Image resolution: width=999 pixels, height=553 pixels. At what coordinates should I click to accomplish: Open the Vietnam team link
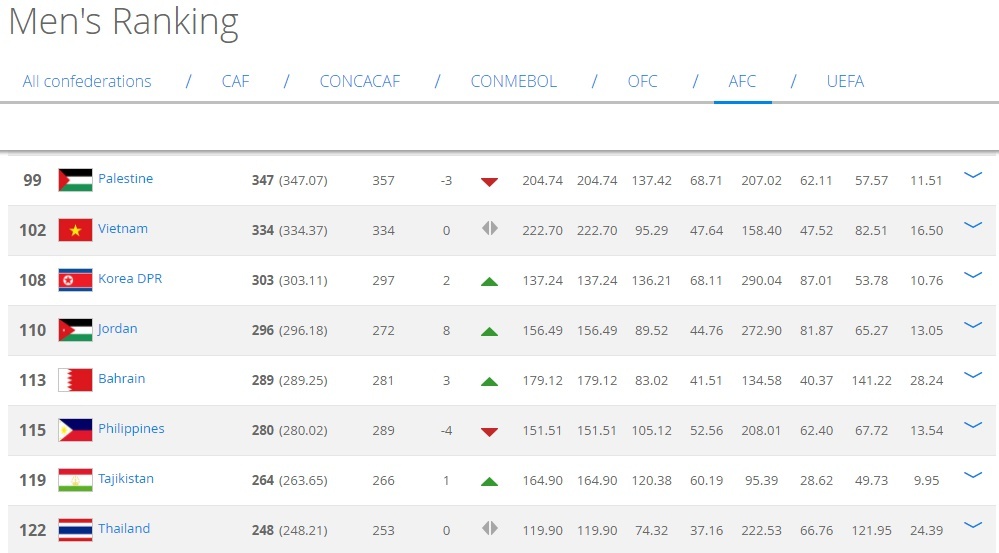[x=123, y=229]
